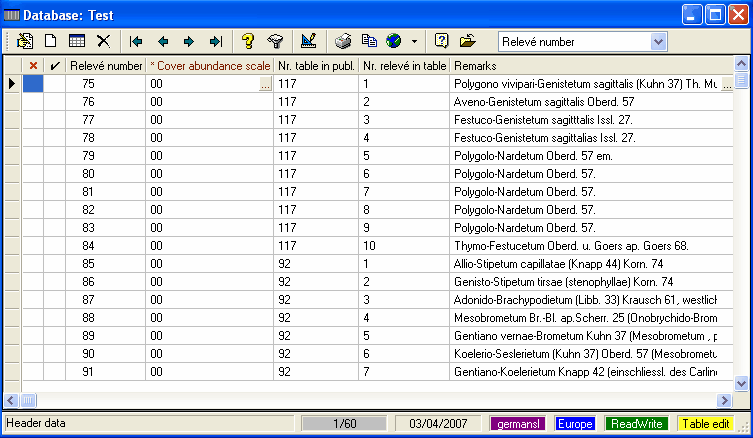The width and height of the screenshot is (753, 438).
Task: Open the table view icon in toolbar
Action: click(x=76, y=41)
